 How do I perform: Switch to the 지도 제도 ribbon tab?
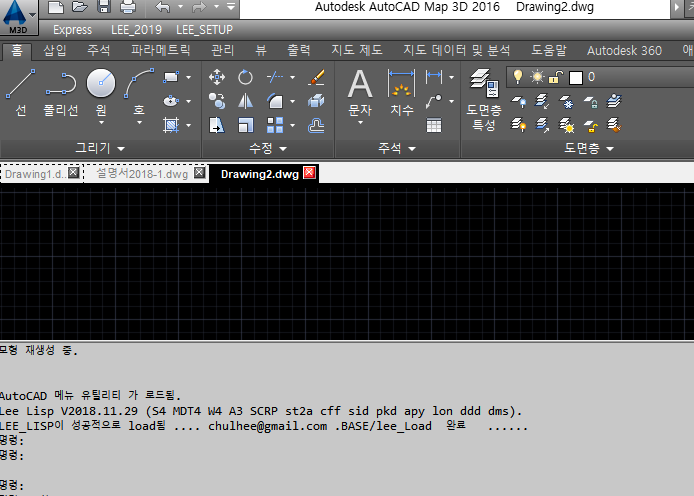pos(357,50)
